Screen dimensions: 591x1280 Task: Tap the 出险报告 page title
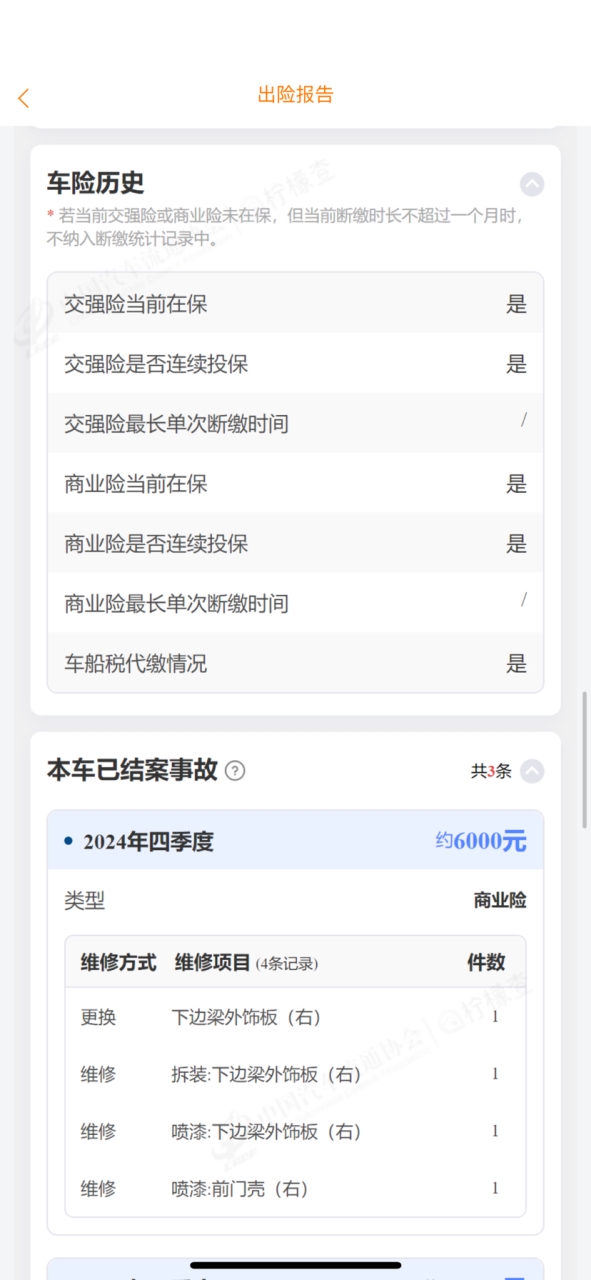(x=296, y=95)
